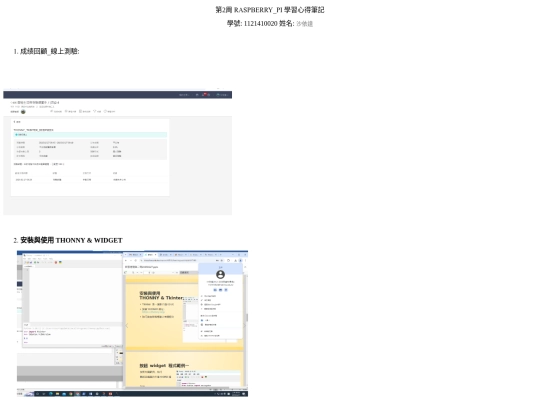Viewport: 540px width, 405px height.
Task: Click the document title containing RASPBERRY_PI
Action: point(270,10)
